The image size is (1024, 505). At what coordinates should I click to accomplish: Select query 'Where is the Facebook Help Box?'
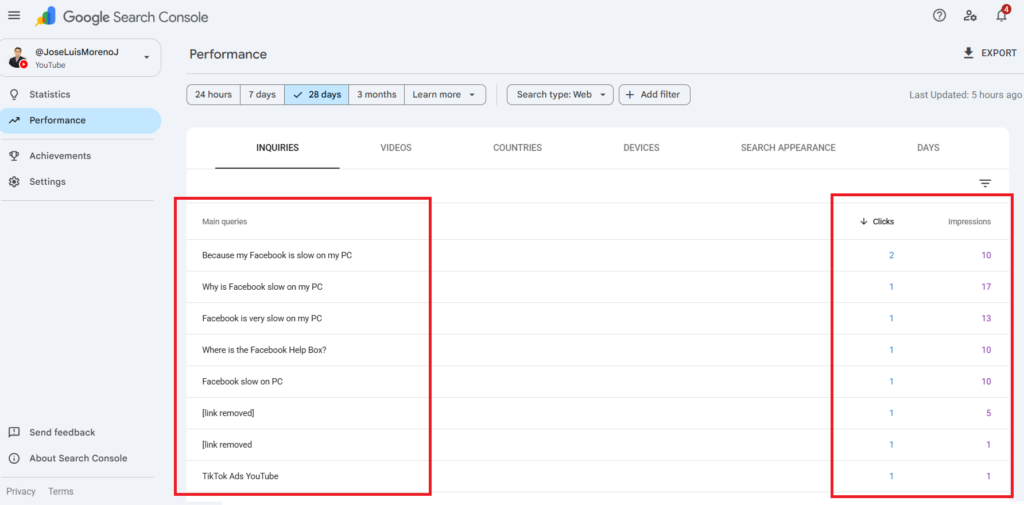pos(264,350)
